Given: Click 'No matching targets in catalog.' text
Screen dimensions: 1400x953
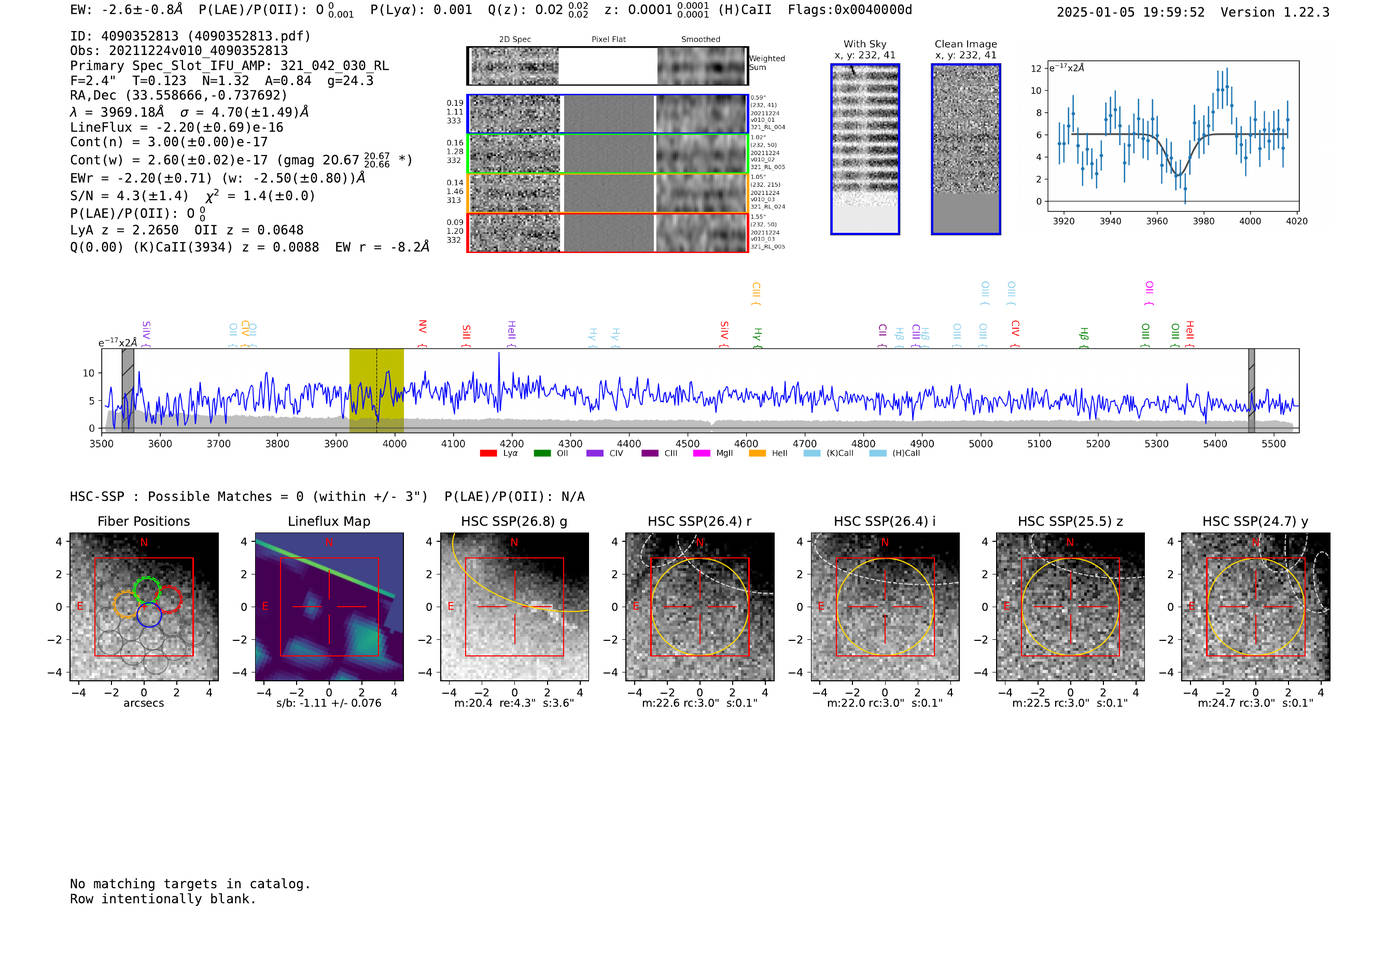Looking at the screenshot, I should coord(190,884).
